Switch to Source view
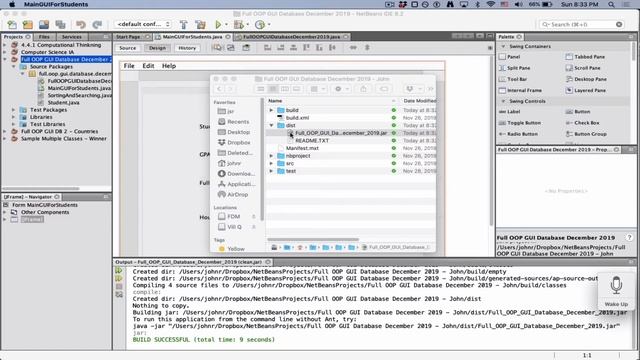Image resolution: width=640 pixels, height=360 pixels. pyautogui.click(x=128, y=48)
